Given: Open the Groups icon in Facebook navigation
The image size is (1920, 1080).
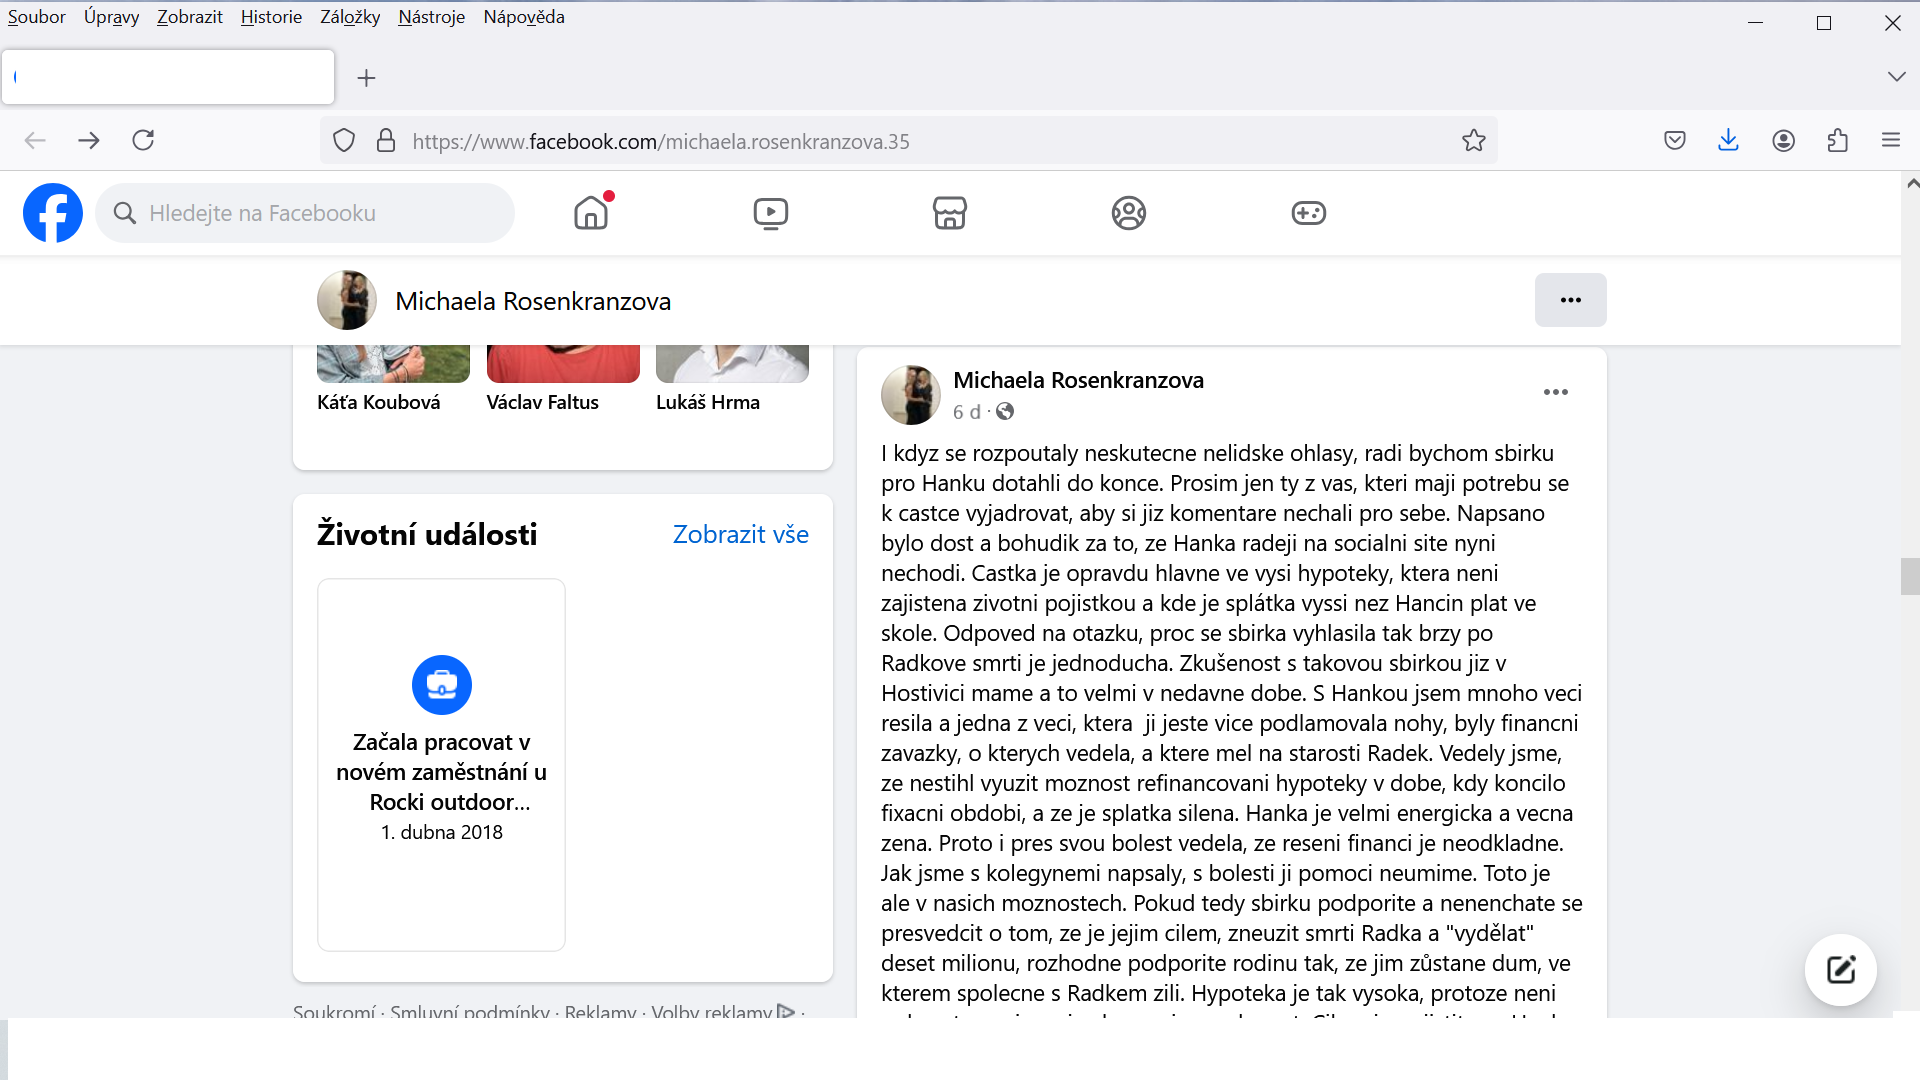Looking at the screenshot, I should pyautogui.click(x=1128, y=213).
